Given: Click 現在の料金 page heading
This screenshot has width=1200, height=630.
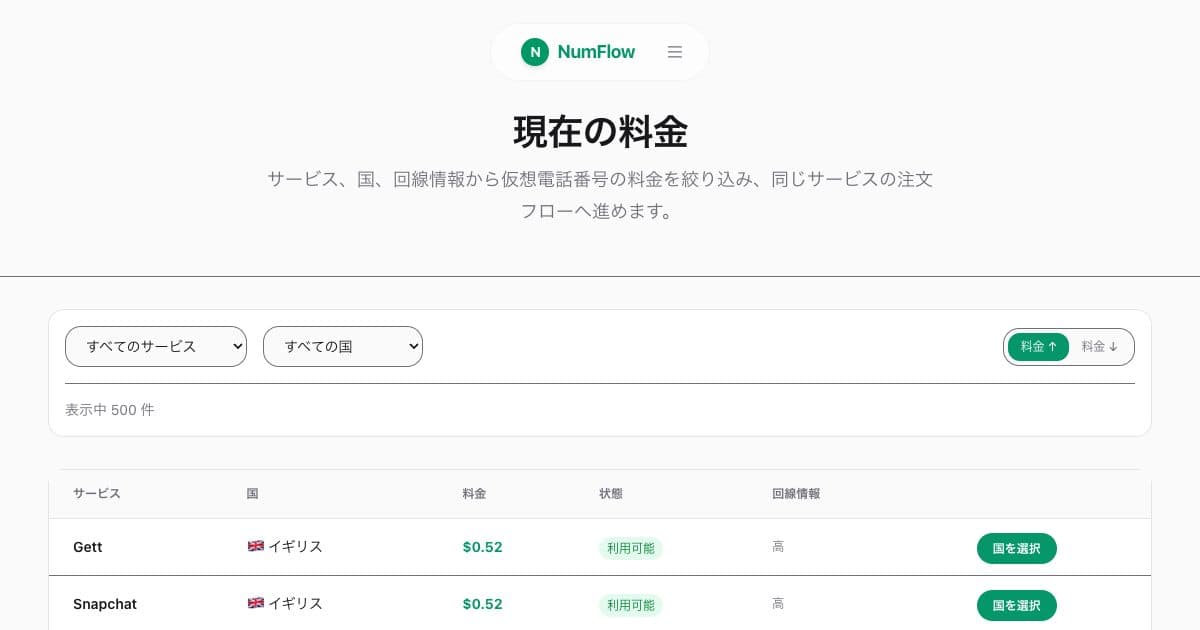Looking at the screenshot, I should 600,132.
